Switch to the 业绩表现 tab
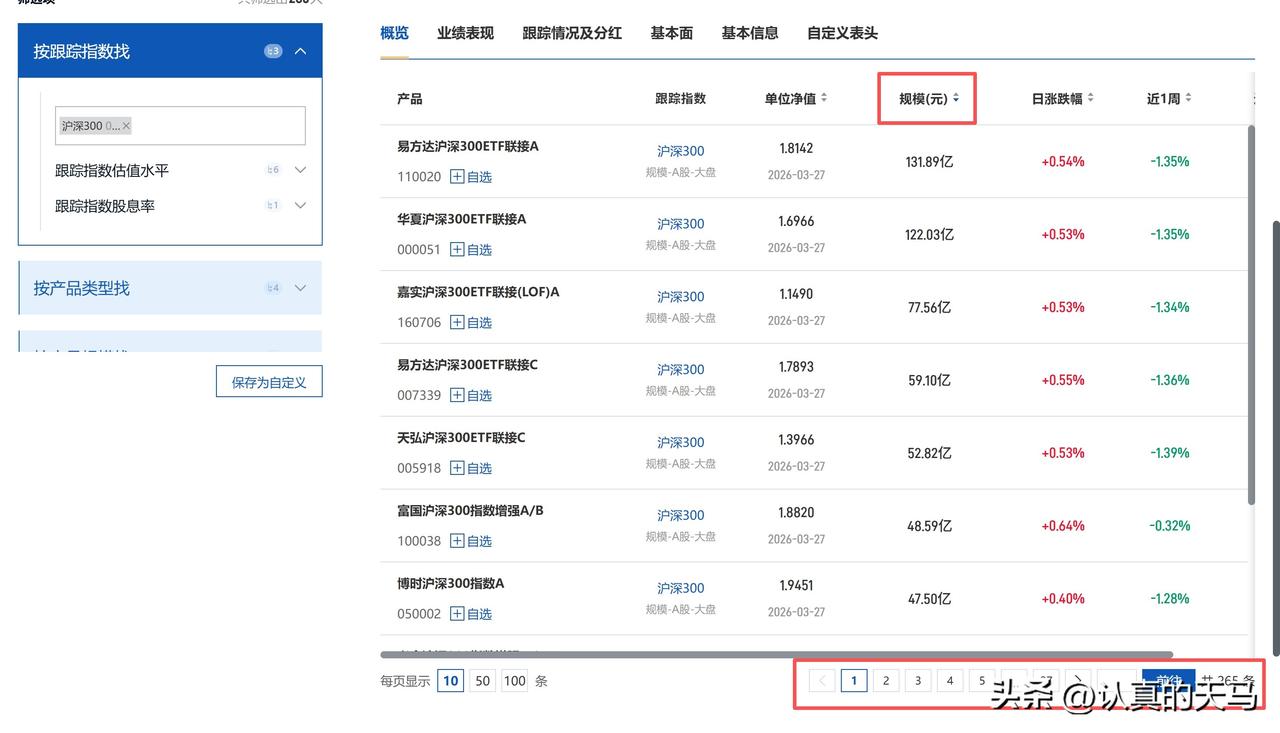Screen dimensions: 1280x733 pos(465,33)
